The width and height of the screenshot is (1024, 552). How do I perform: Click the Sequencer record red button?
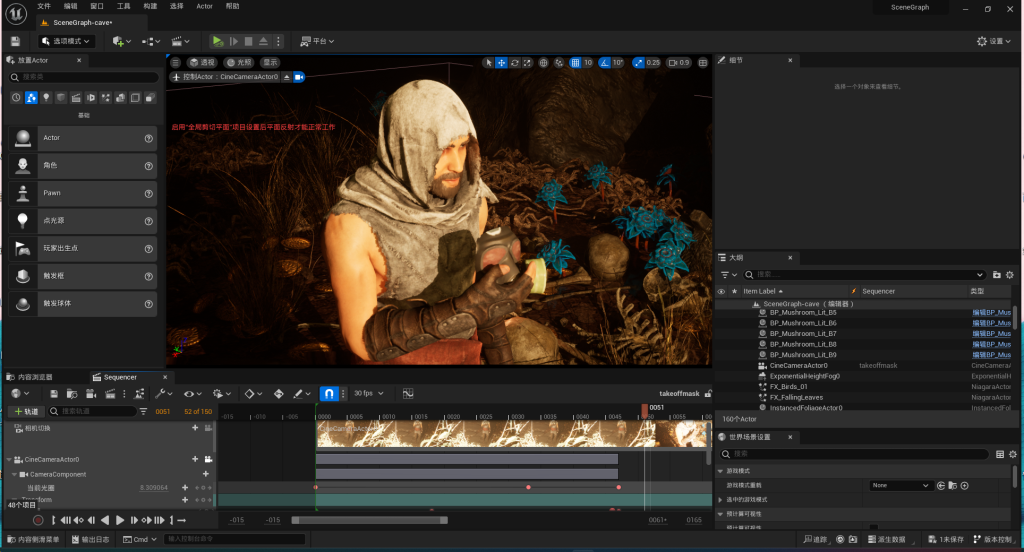point(38,521)
